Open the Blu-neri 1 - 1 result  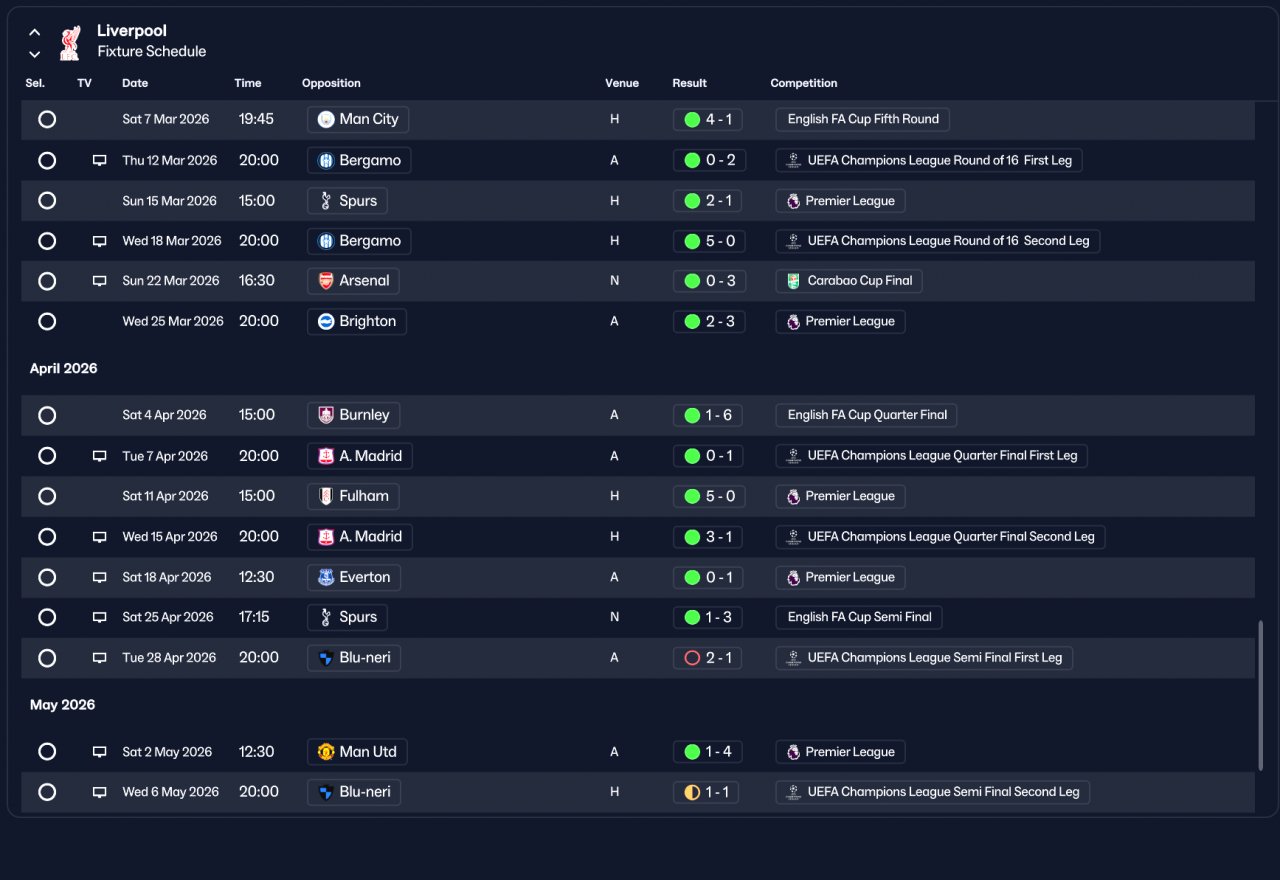(707, 792)
